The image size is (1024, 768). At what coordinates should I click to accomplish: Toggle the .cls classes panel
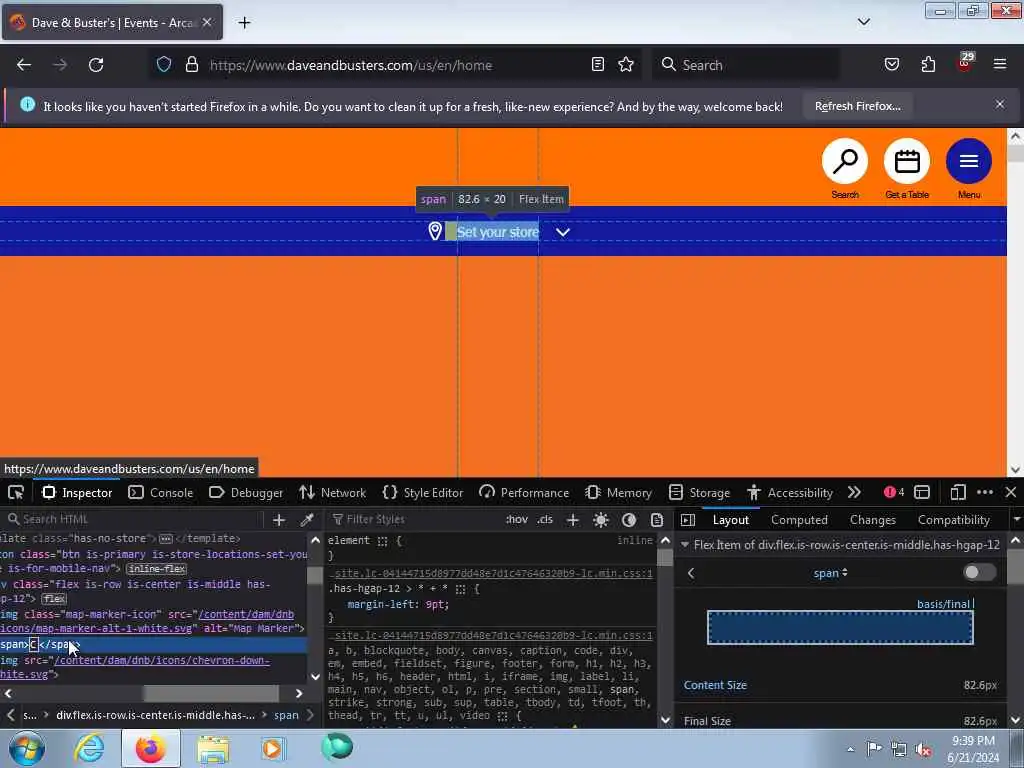point(545,520)
